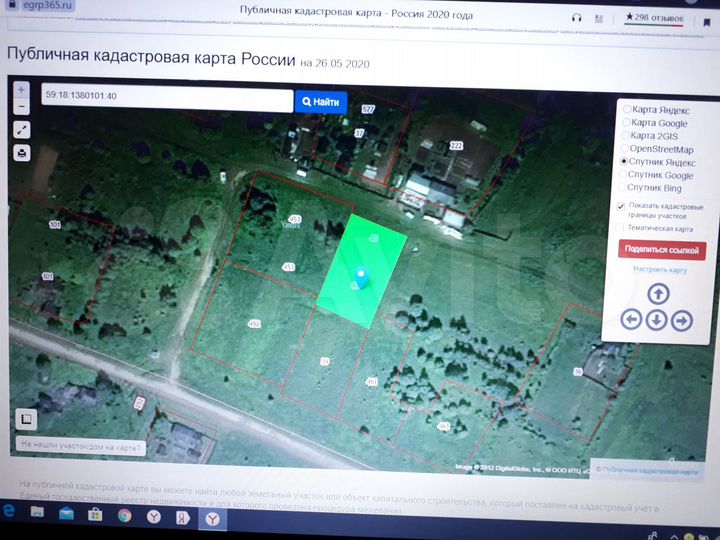Click the egrp365.ru address bar
The width and height of the screenshot is (720, 540).
point(40,5)
